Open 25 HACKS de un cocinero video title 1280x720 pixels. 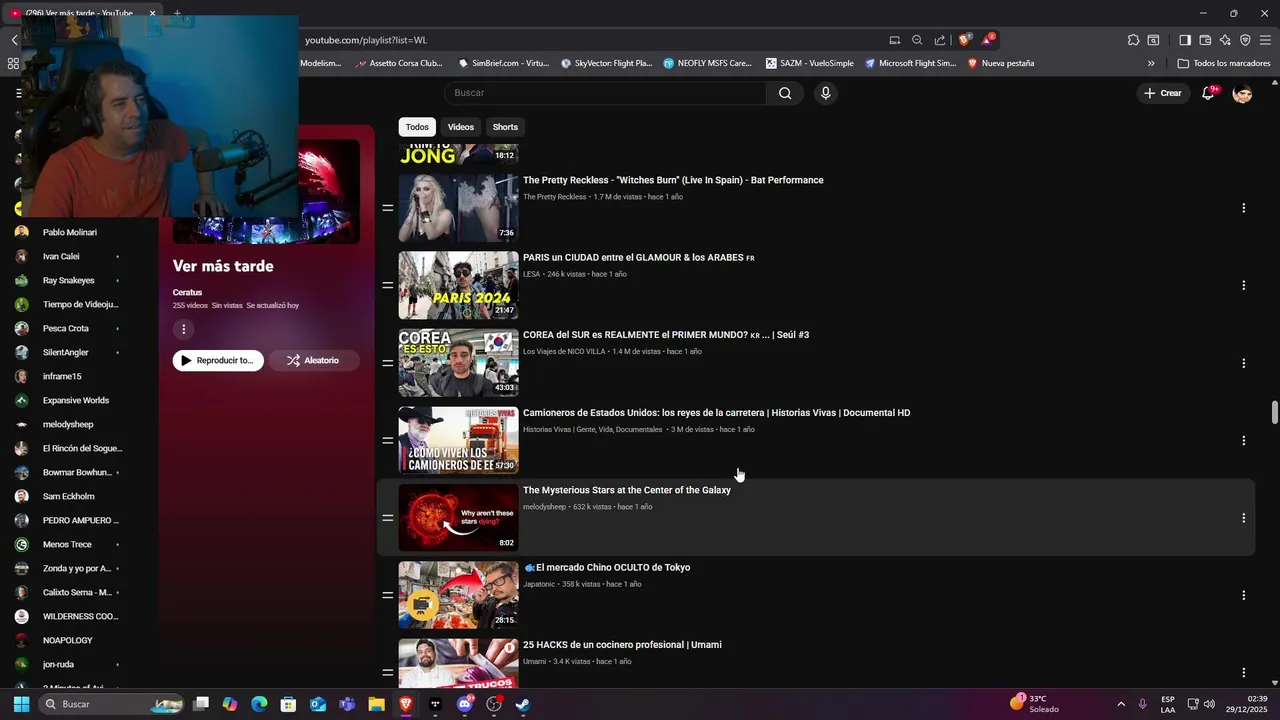[622, 645]
